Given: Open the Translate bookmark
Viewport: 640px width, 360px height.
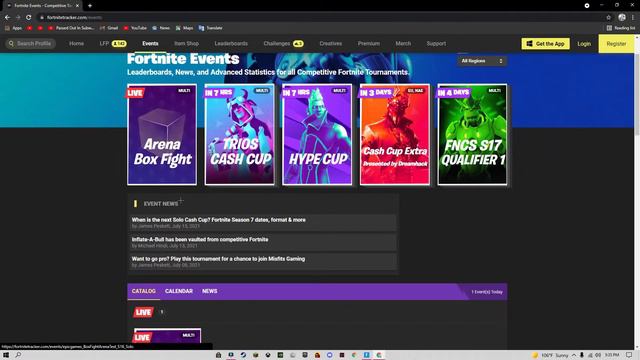Looking at the screenshot, I should click(x=211, y=28).
